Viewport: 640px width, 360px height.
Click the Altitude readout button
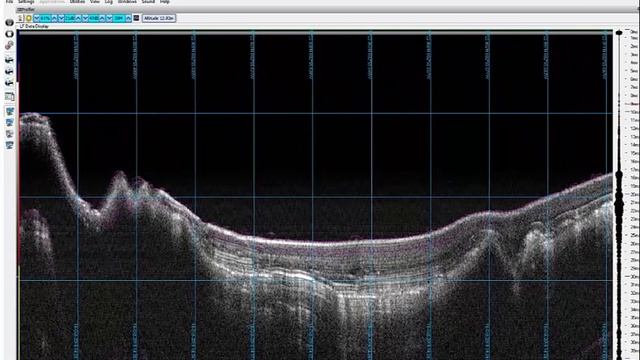pos(159,18)
